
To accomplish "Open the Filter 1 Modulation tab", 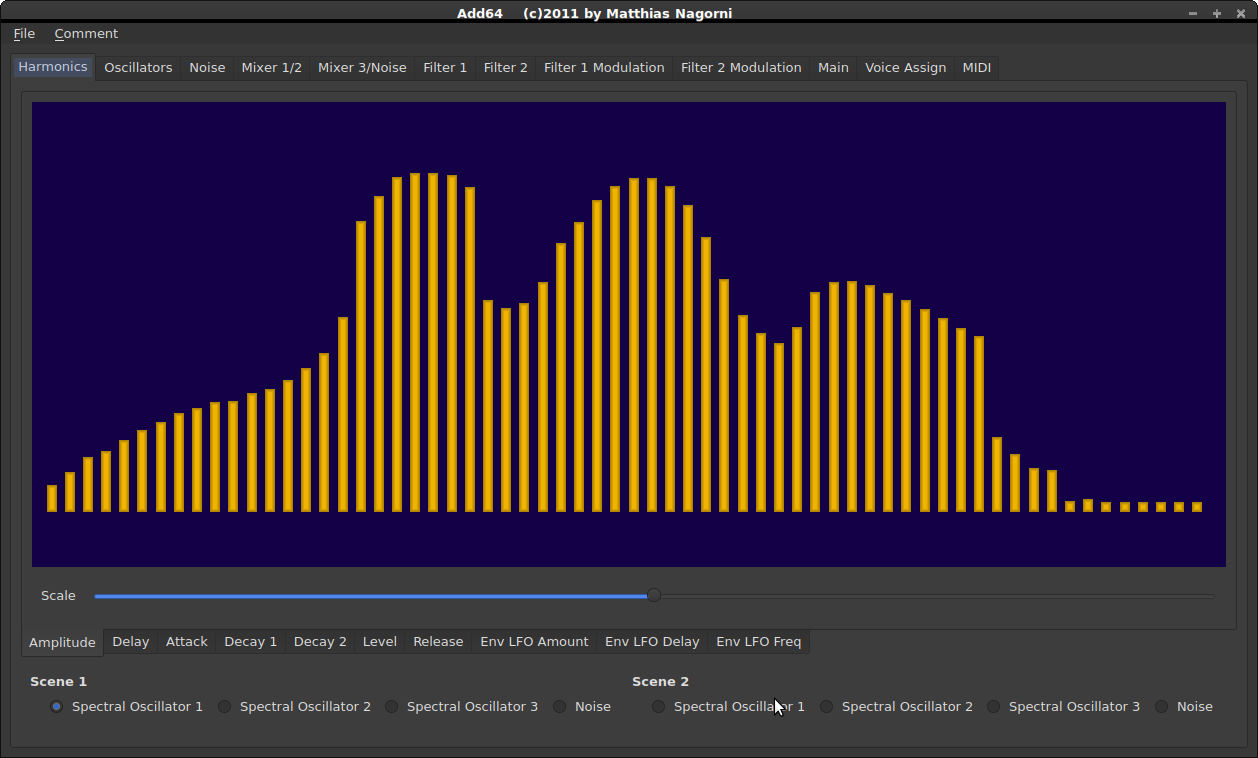I will pos(604,68).
